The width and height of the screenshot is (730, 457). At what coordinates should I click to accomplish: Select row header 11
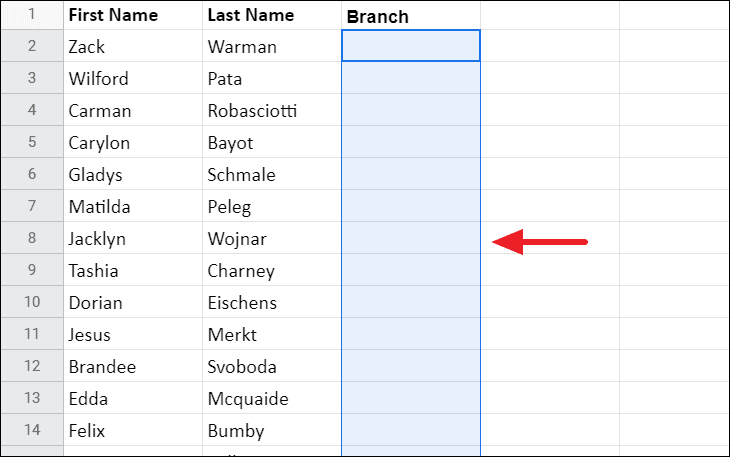click(32, 334)
